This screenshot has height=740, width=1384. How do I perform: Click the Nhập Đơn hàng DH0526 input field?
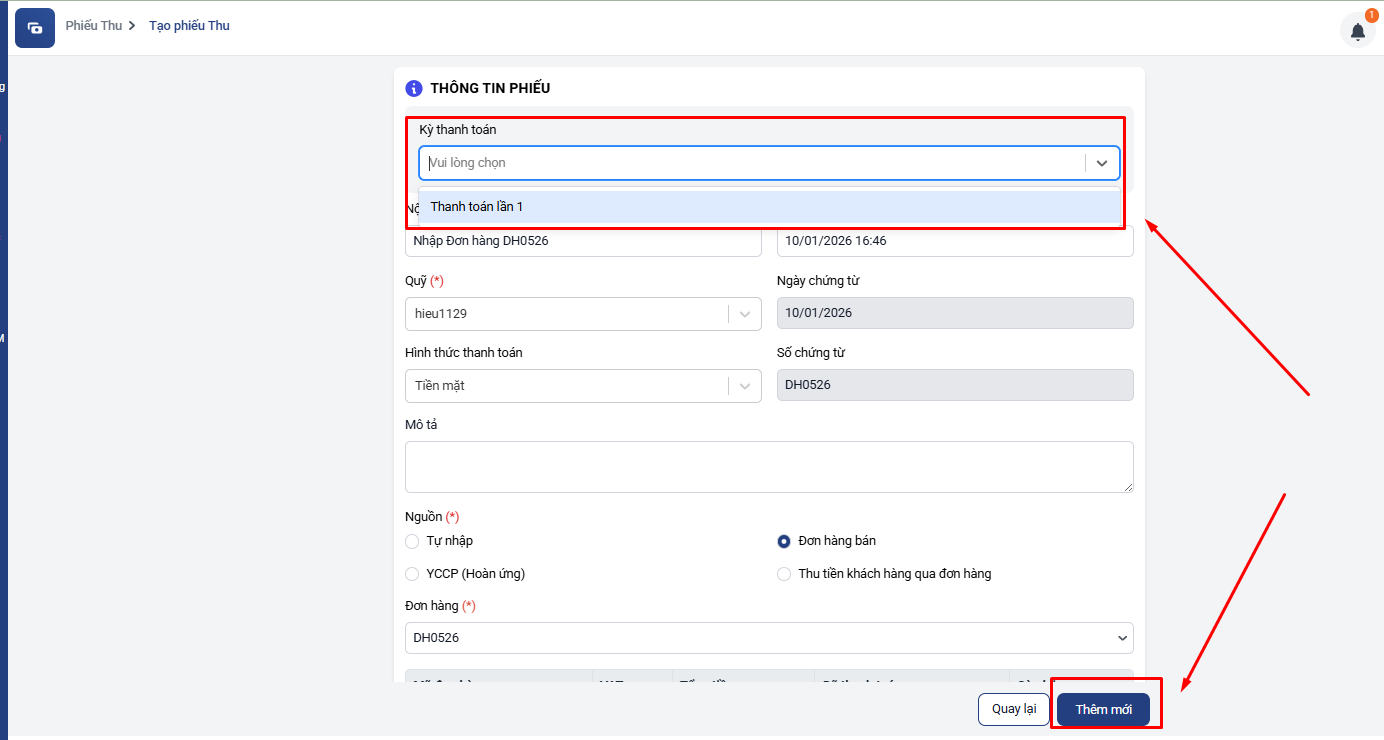pos(582,241)
